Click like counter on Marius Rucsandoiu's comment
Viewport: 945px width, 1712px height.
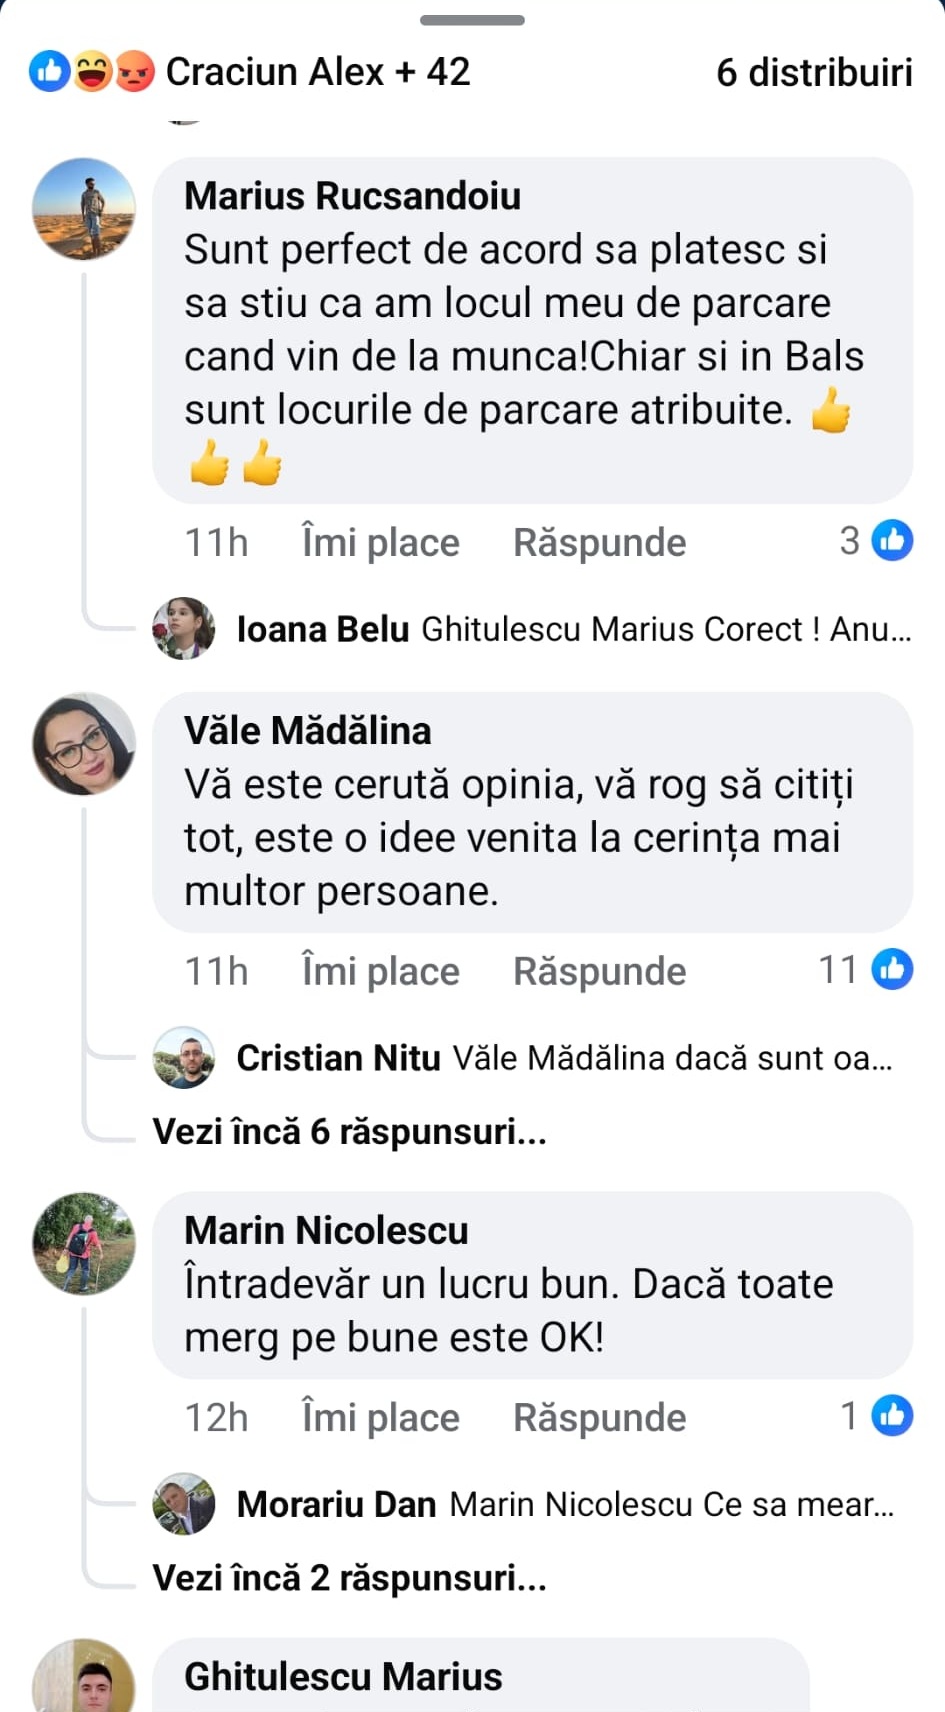876,541
